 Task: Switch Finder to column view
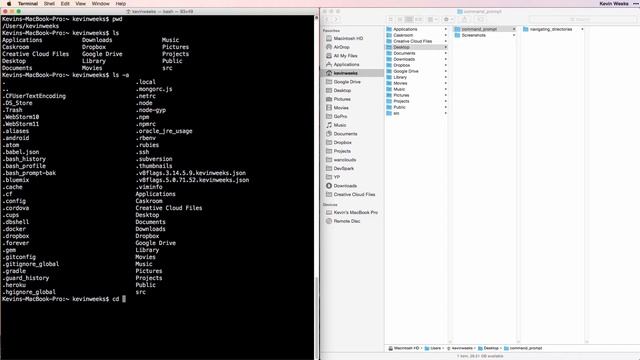click(409, 20)
